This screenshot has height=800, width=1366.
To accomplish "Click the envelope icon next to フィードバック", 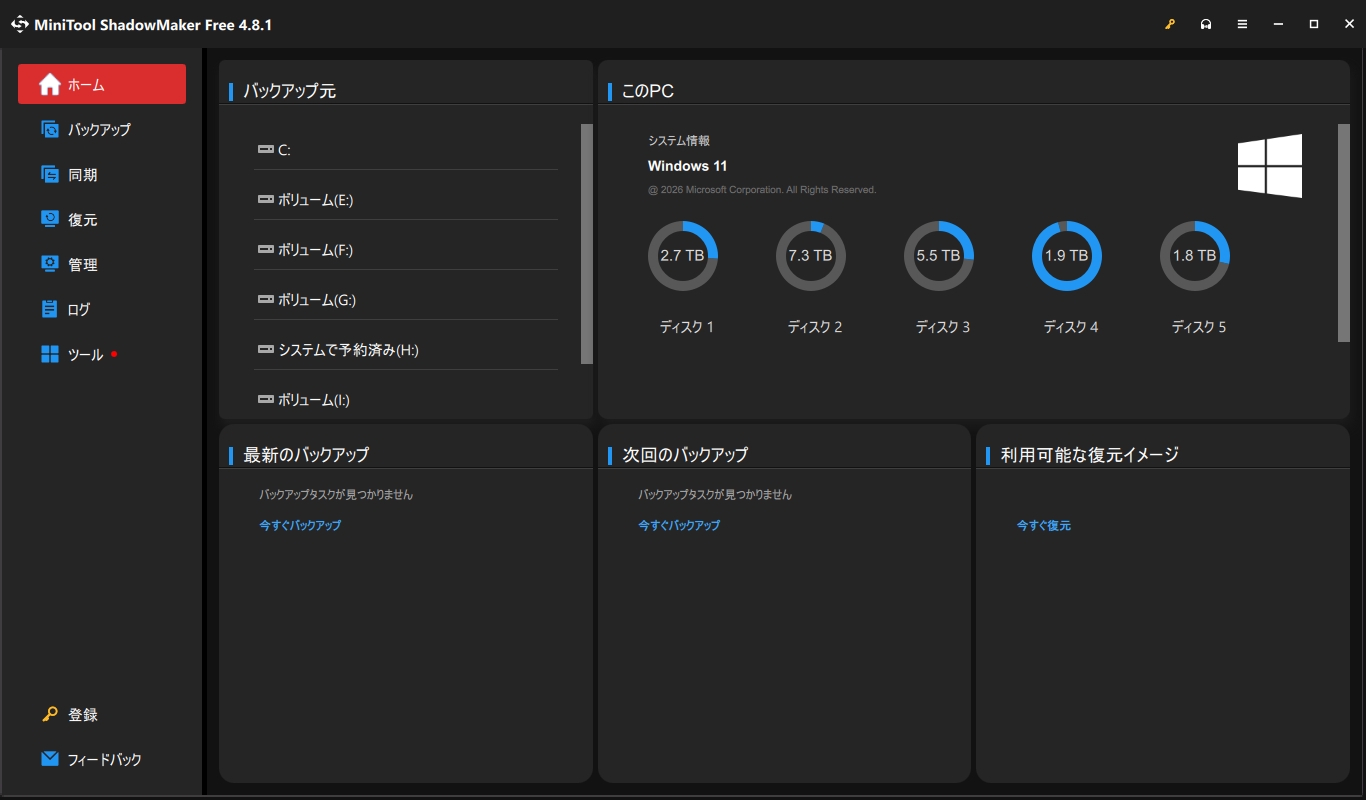I will [x=50, y=759].
